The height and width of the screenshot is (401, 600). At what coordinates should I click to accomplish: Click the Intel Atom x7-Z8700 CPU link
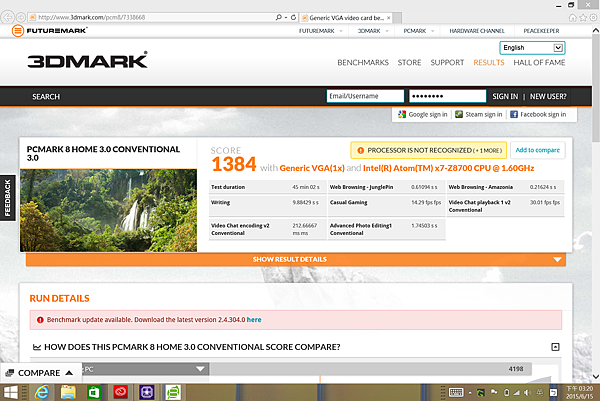point(448,168)
